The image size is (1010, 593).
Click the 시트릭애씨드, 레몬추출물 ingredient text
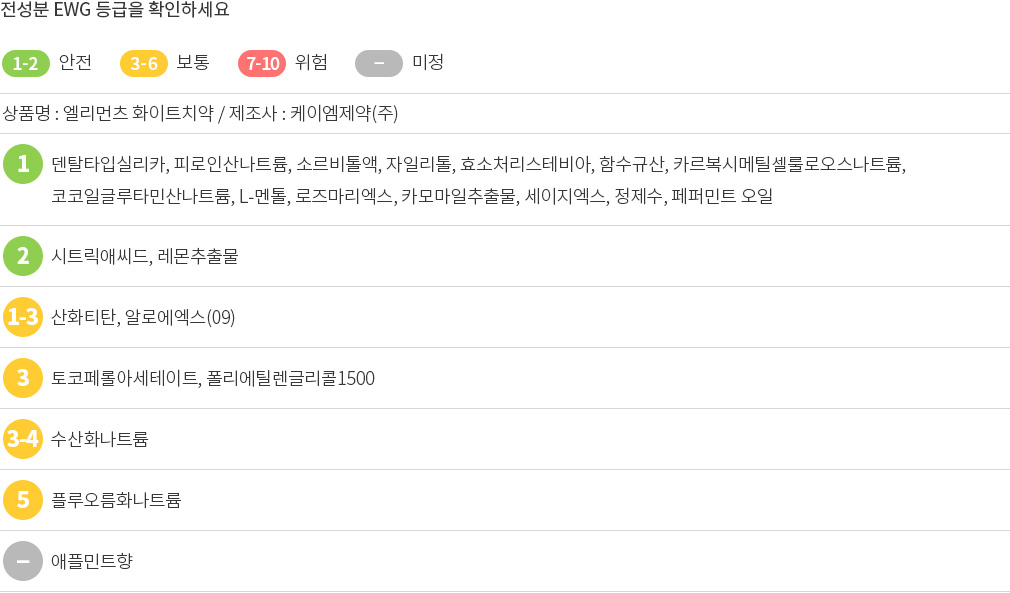145,256
